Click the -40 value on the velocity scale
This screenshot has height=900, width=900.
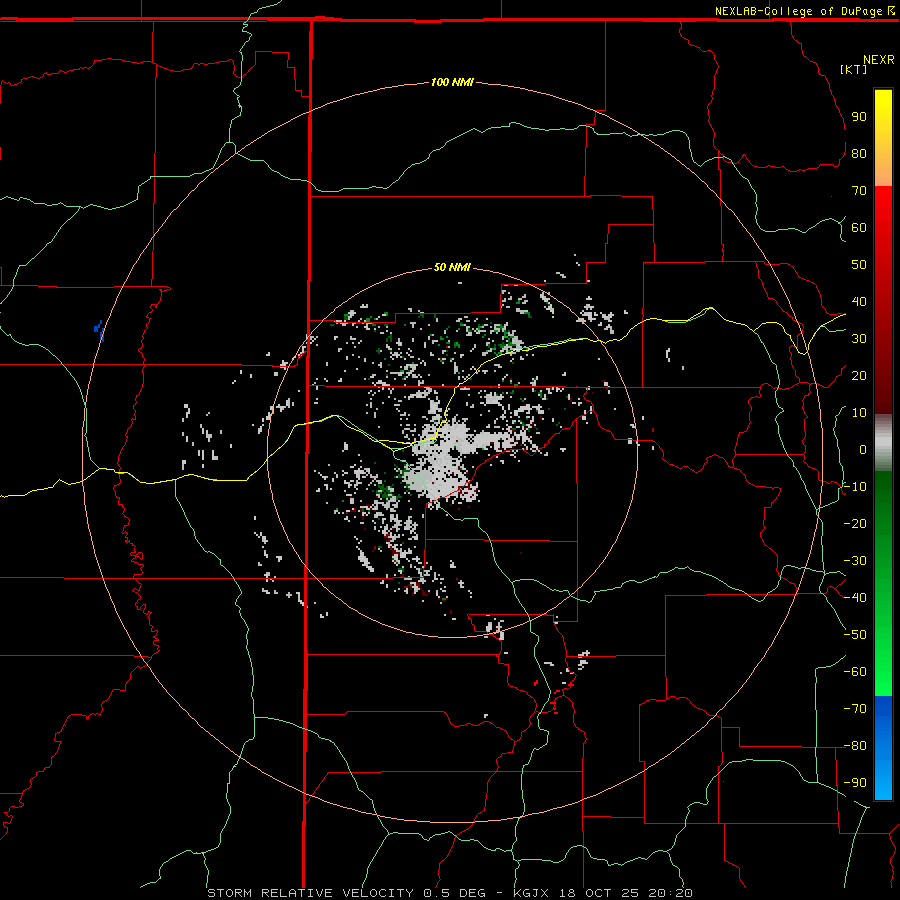point(855,598)
